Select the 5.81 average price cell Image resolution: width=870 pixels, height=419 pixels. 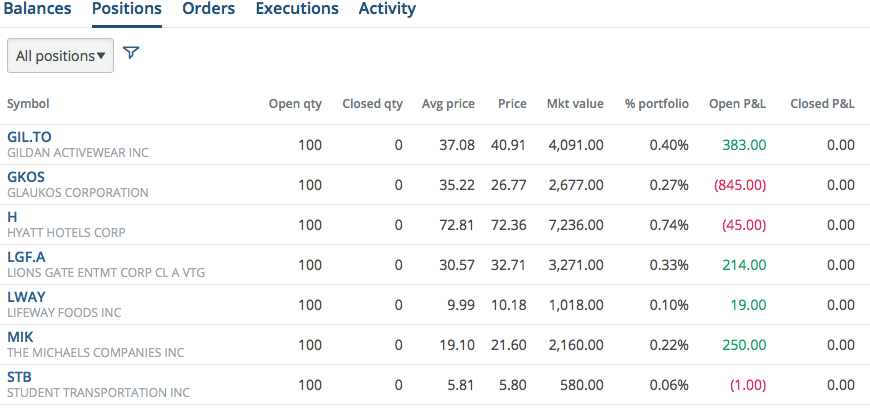point(461,385)
